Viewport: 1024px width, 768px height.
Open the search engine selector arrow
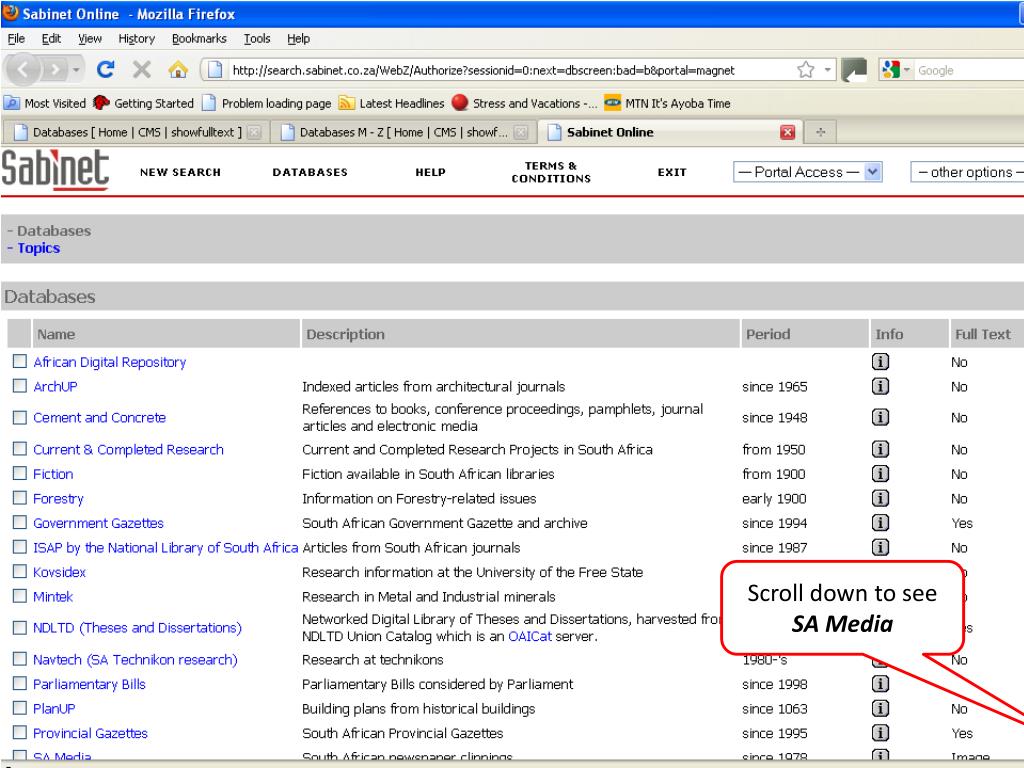906,69
